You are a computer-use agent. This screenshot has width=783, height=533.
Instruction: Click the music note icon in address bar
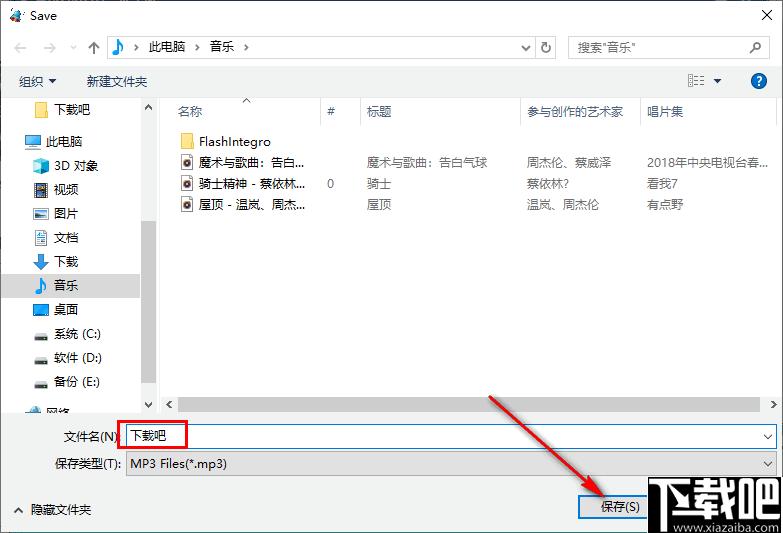[x=118, y=47]
